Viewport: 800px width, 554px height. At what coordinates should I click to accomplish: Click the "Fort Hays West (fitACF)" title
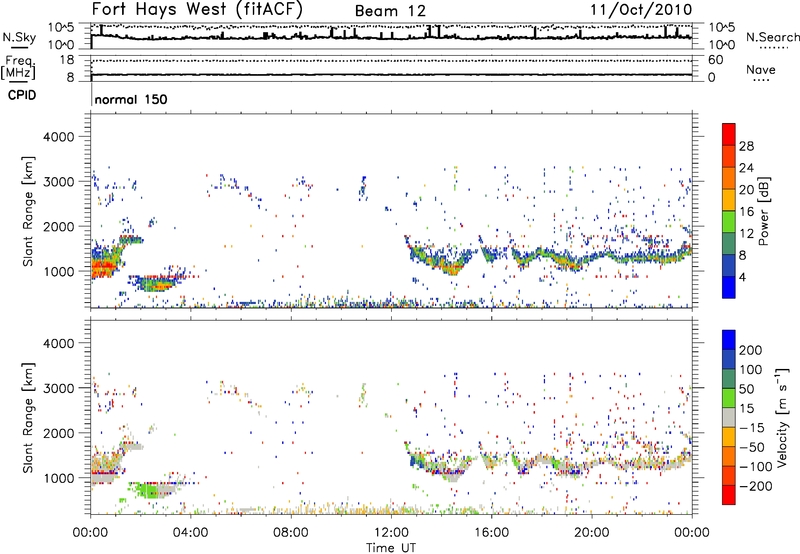197,9
